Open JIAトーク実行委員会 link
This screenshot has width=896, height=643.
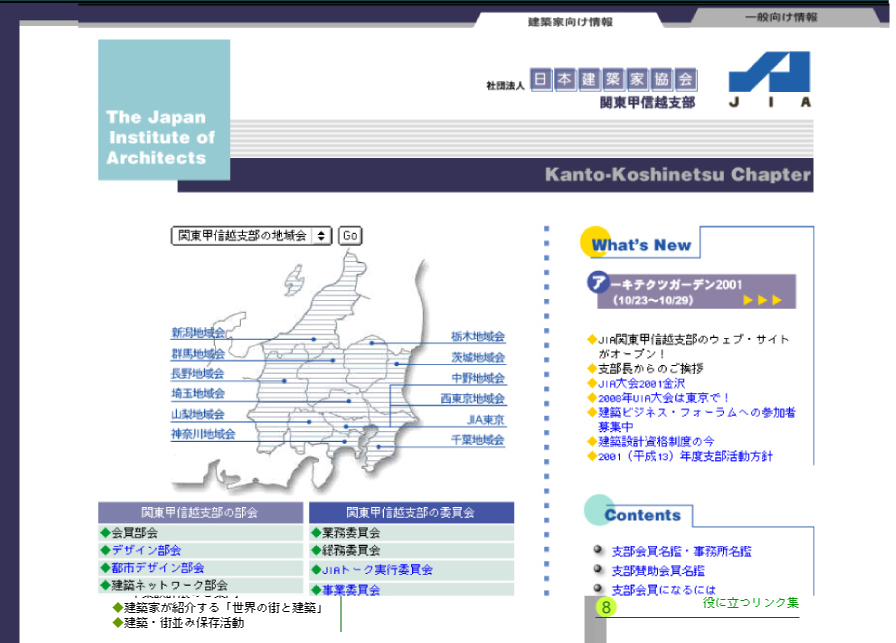[x=377, y=569]
